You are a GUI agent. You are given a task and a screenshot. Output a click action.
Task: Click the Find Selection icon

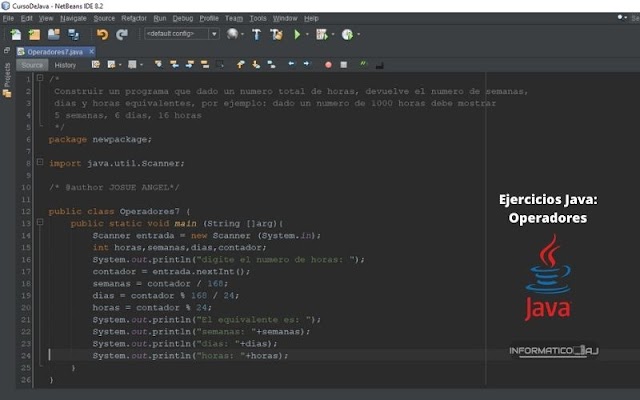pyautogui.click(x=158, y=64)
